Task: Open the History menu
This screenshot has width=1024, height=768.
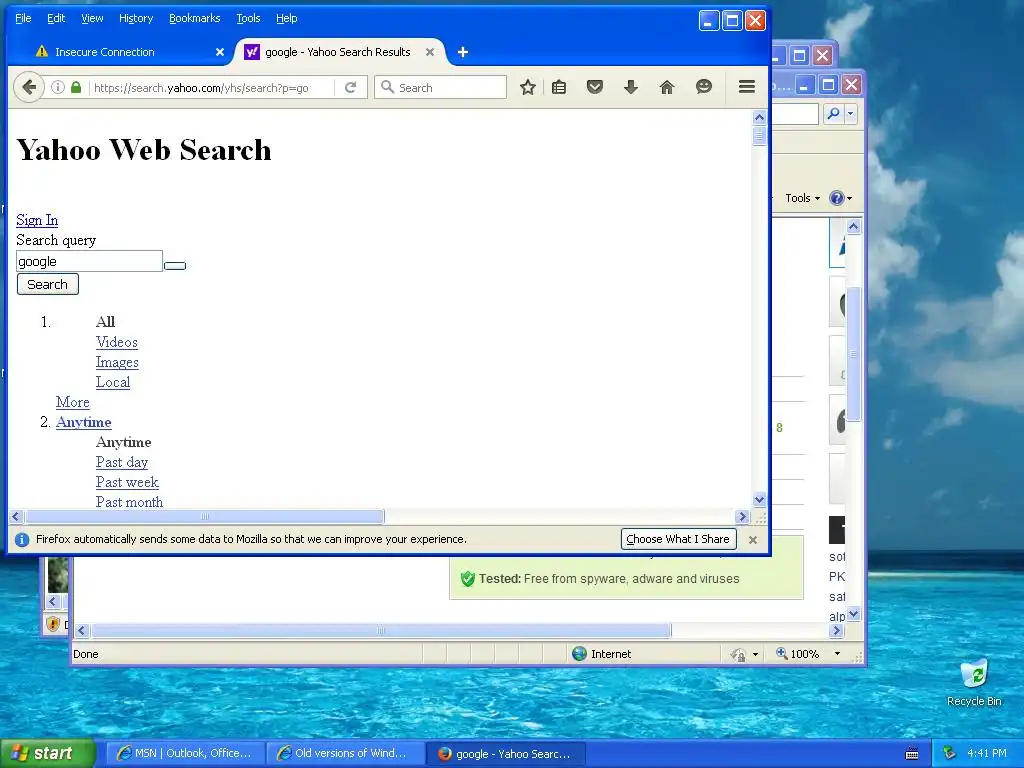Action: click(136, 18)
